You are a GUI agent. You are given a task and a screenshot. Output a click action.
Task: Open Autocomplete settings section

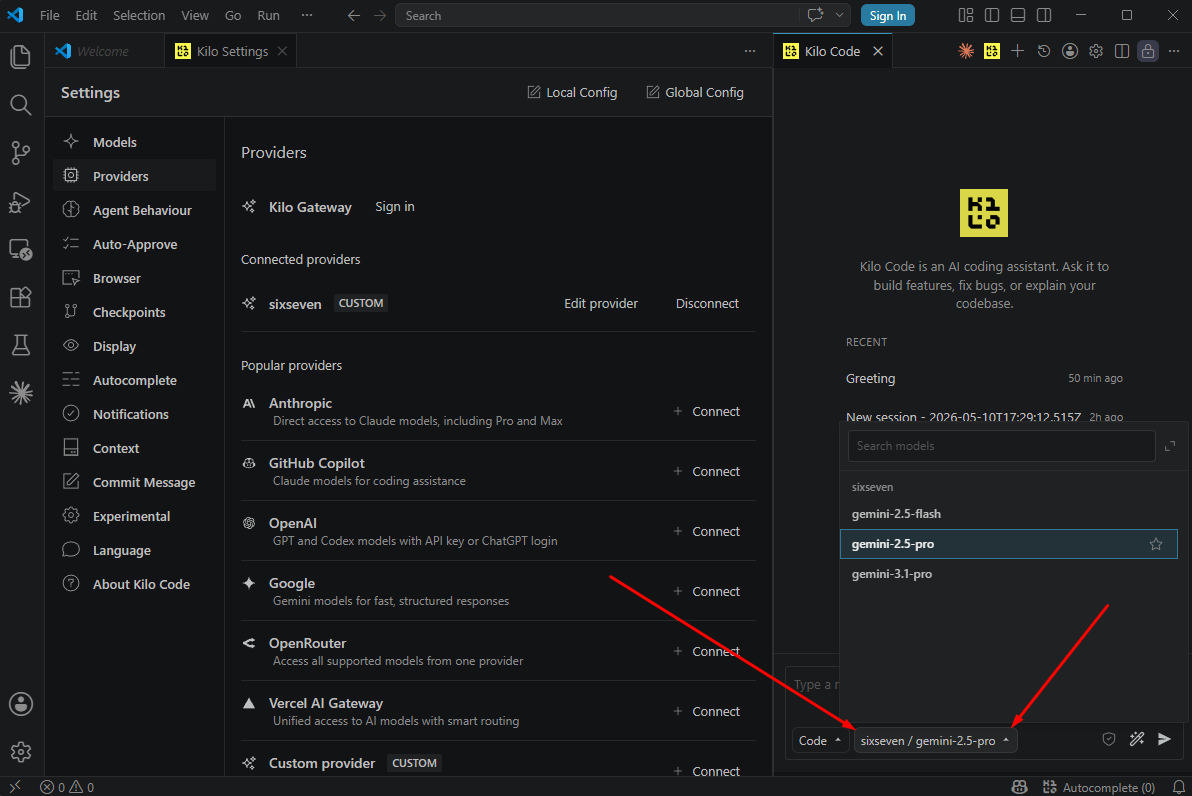pos(135,380)
